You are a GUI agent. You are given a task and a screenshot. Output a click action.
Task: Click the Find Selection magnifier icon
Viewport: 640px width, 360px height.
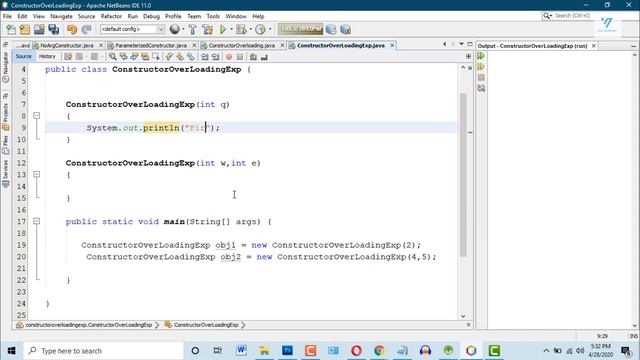(112, 57)
